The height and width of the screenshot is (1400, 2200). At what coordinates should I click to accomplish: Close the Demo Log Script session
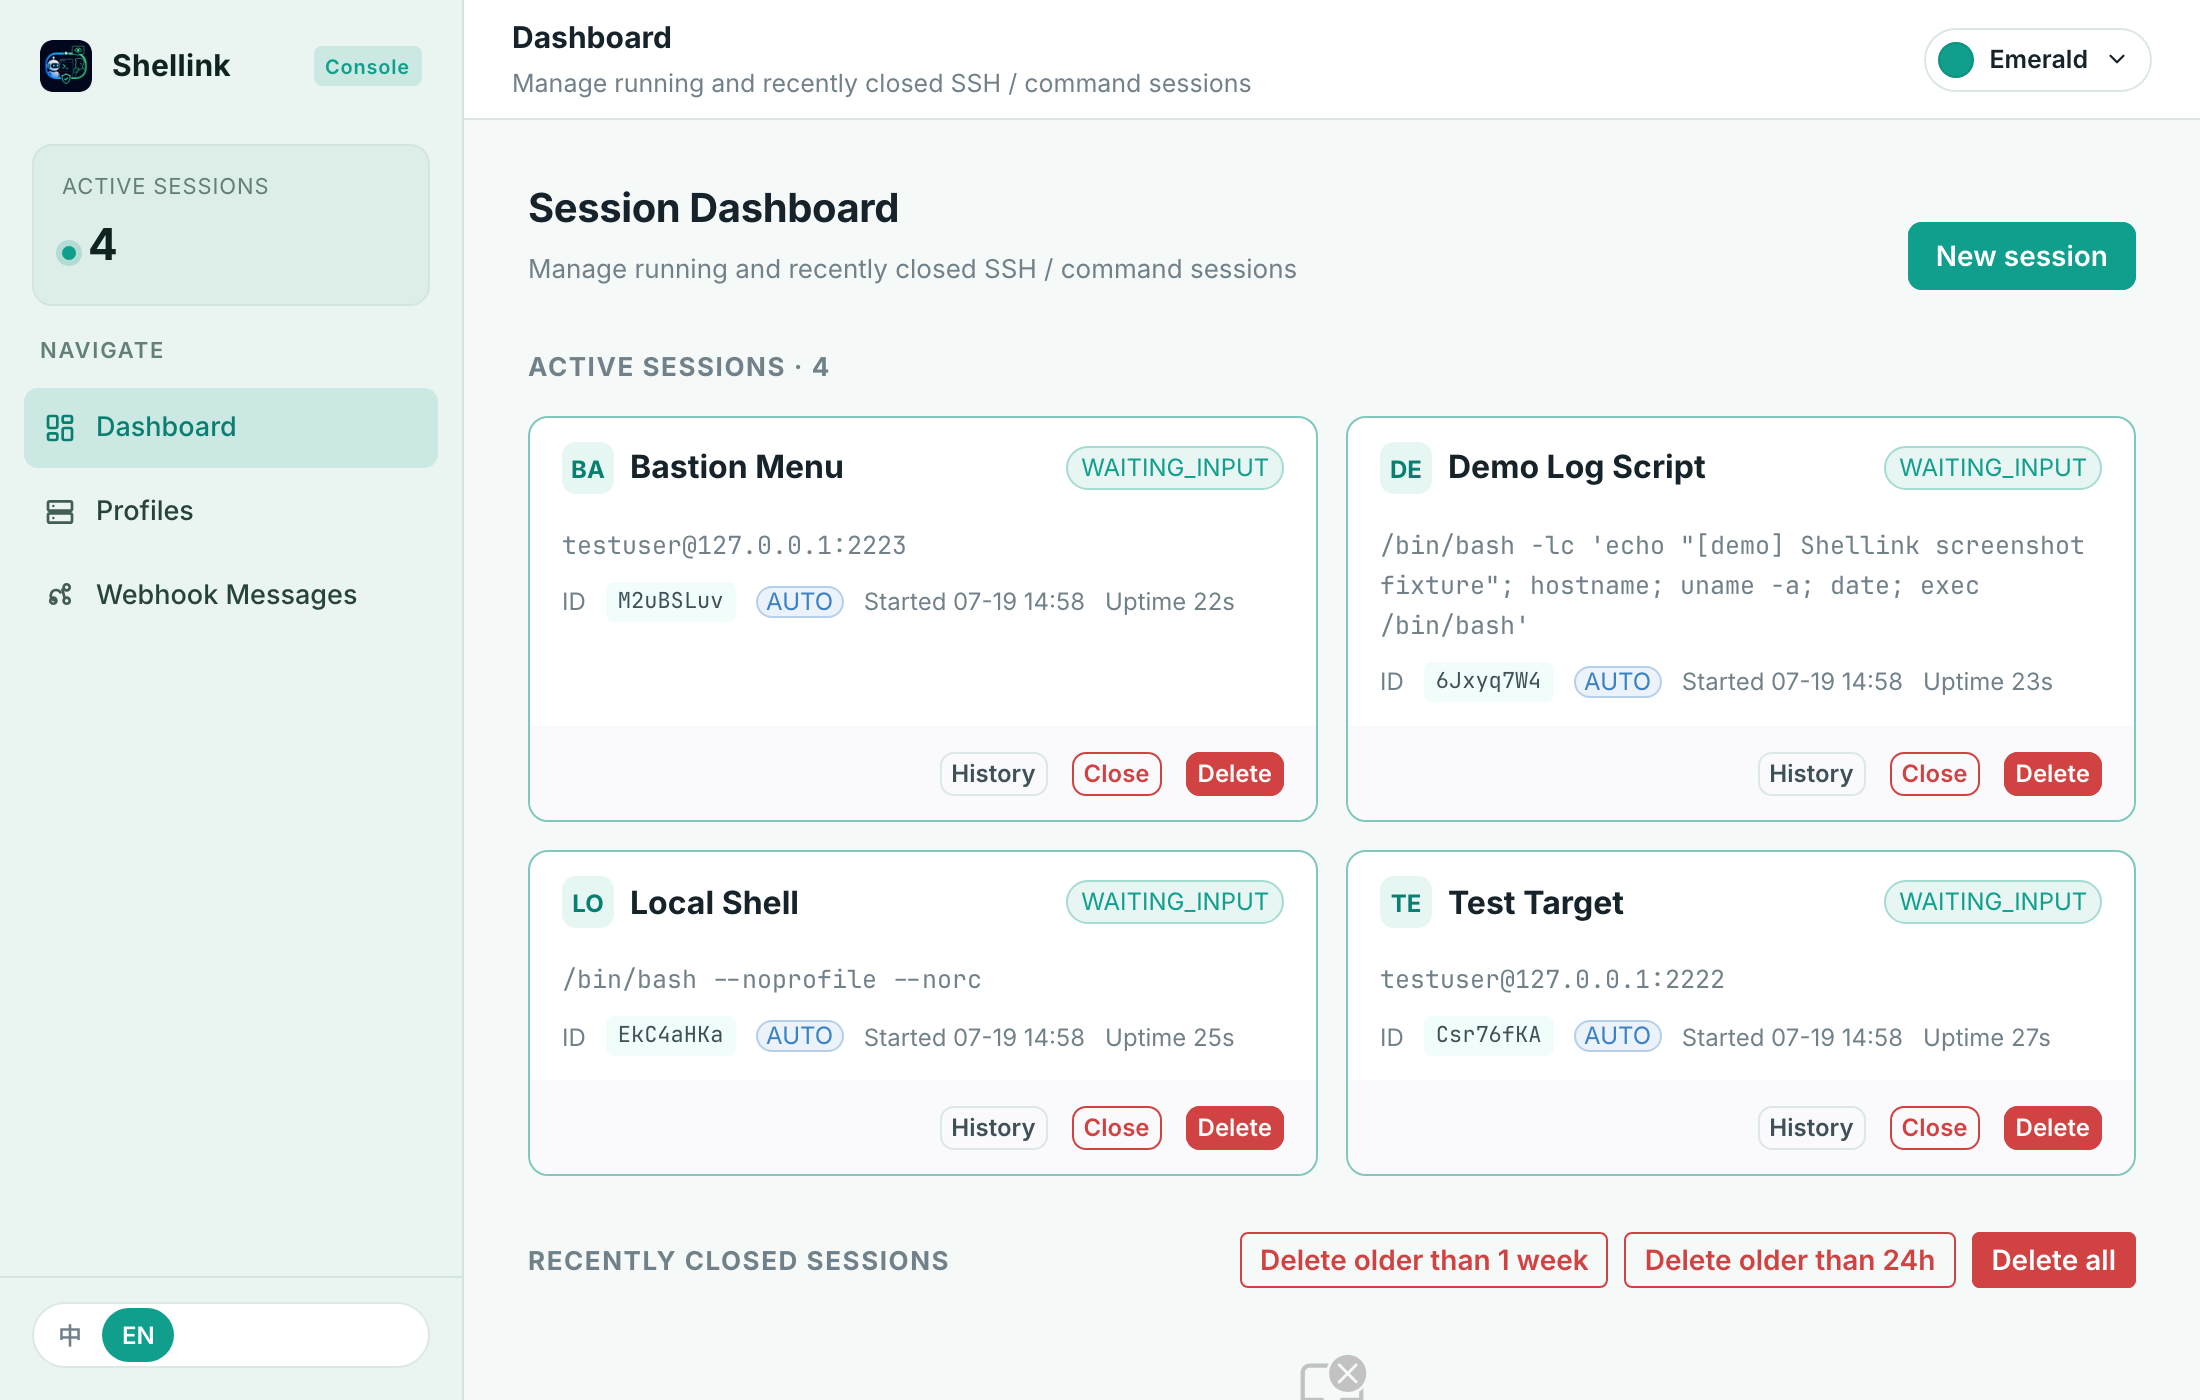click(1934, 774)
